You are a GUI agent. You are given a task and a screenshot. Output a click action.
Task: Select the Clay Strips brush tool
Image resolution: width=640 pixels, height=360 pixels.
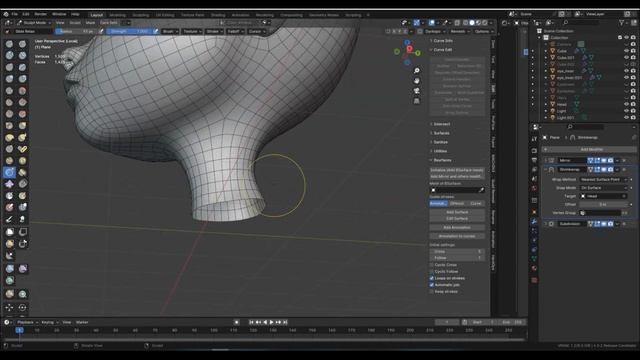tap(22, 55)
